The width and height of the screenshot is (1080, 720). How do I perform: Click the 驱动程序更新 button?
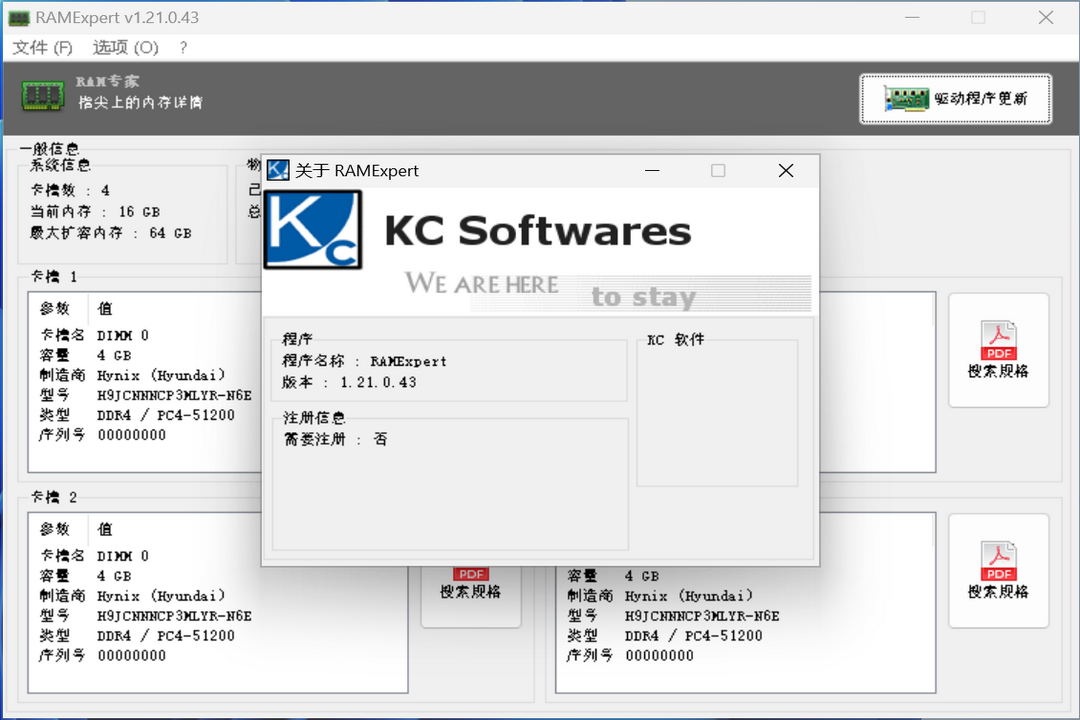[x=955, y=99]
